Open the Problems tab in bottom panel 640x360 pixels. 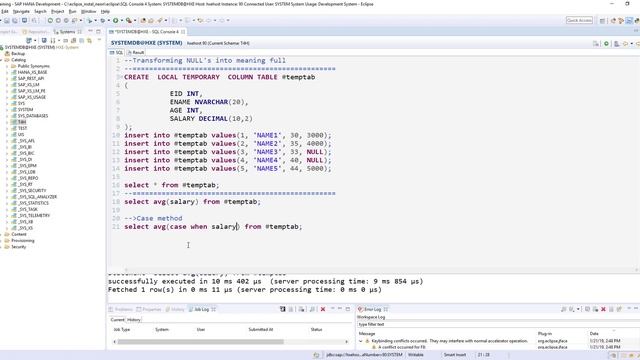(121, 309)
